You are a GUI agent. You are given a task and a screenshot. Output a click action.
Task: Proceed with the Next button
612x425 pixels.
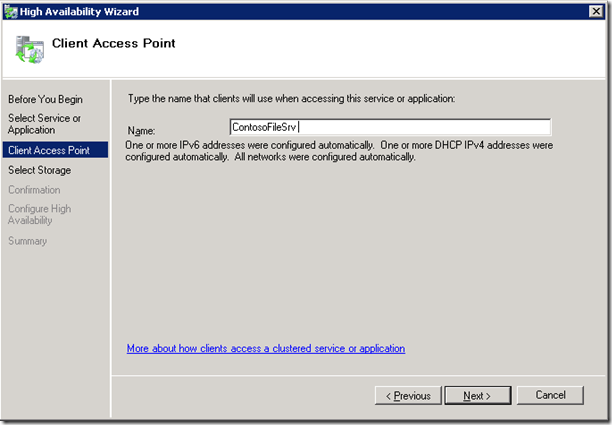point(478,396)
